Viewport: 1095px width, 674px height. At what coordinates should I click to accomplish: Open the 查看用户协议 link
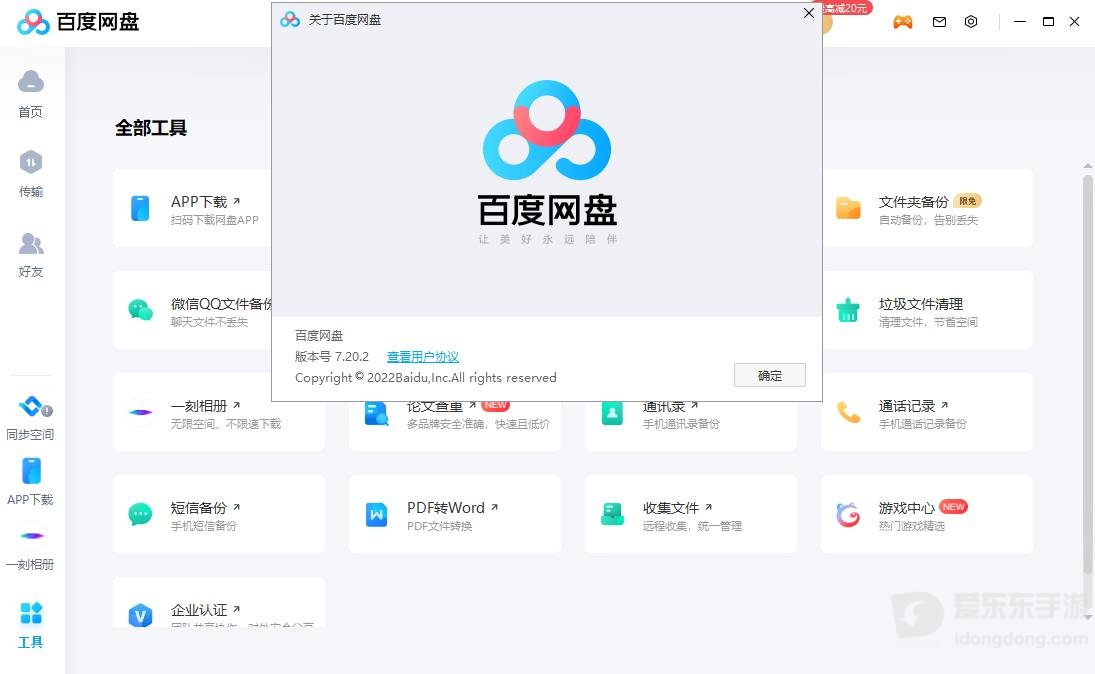click(422, 356)
